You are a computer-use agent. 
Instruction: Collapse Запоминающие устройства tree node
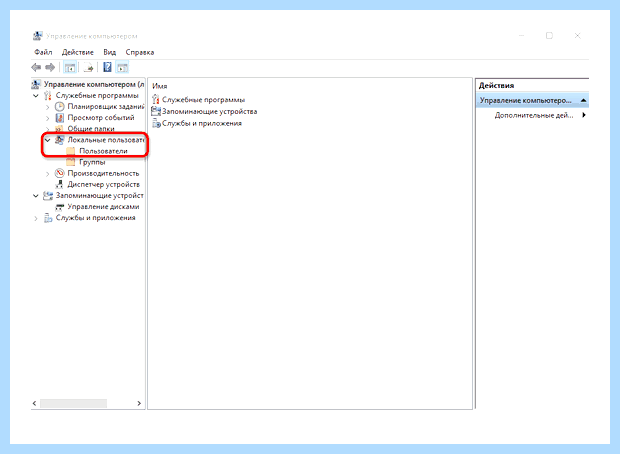tap(36, 196)
